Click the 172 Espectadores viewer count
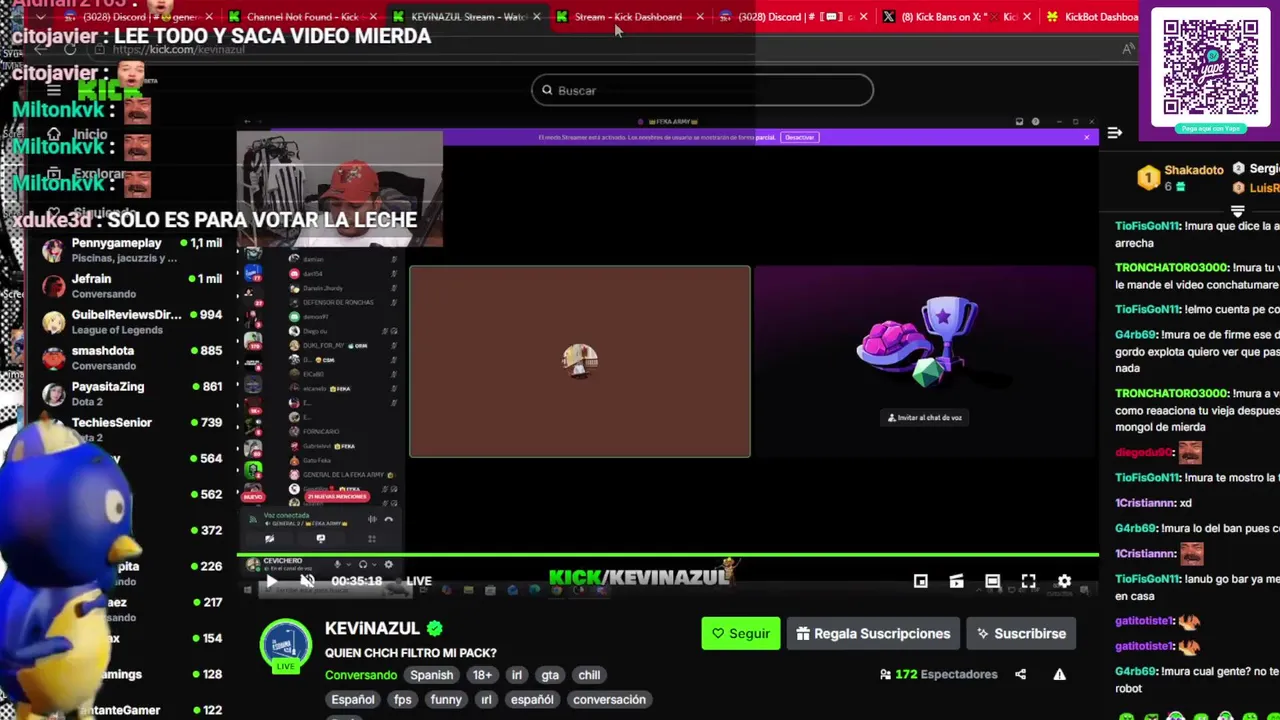1280x720 pixels. pyautogui.click(x=939, y=674)
